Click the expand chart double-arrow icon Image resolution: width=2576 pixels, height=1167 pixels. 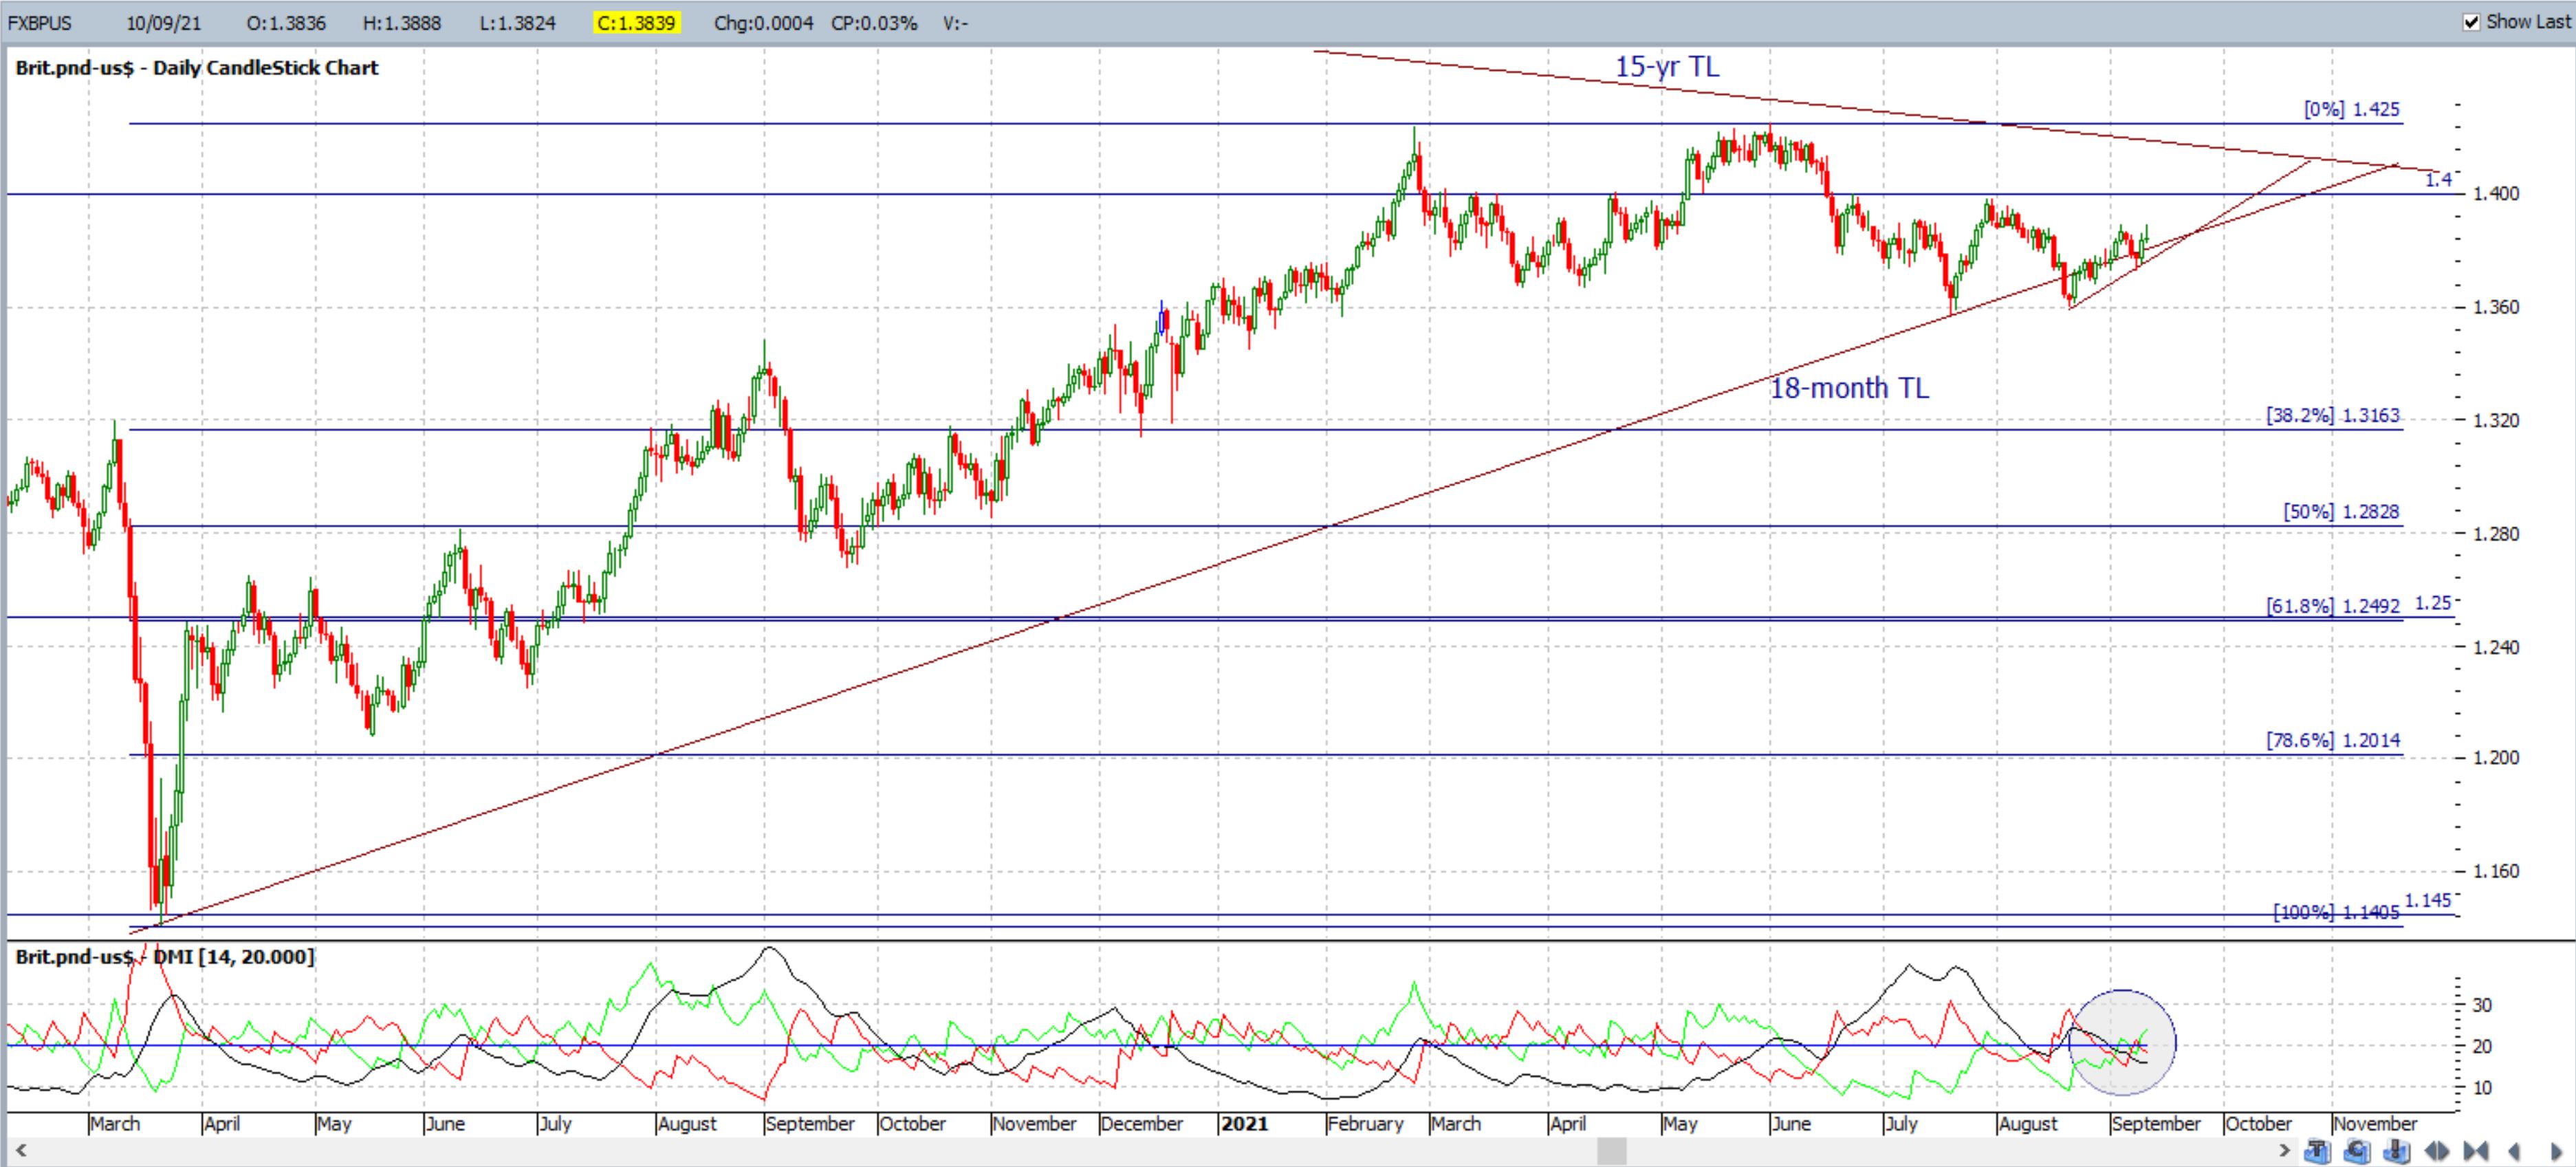[2437, 1152]
